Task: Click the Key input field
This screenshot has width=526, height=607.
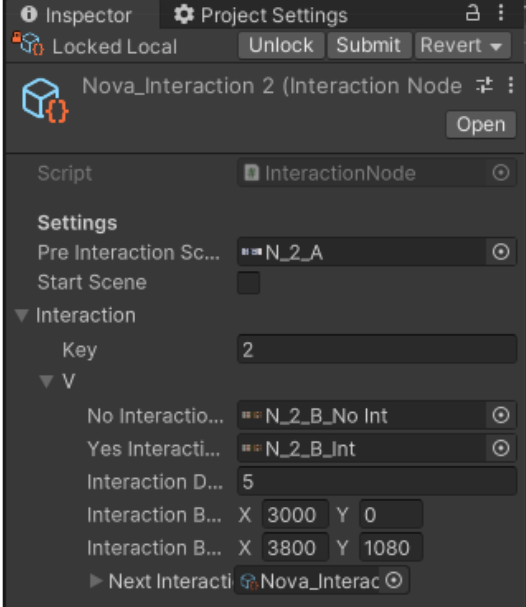Action: 377,350
